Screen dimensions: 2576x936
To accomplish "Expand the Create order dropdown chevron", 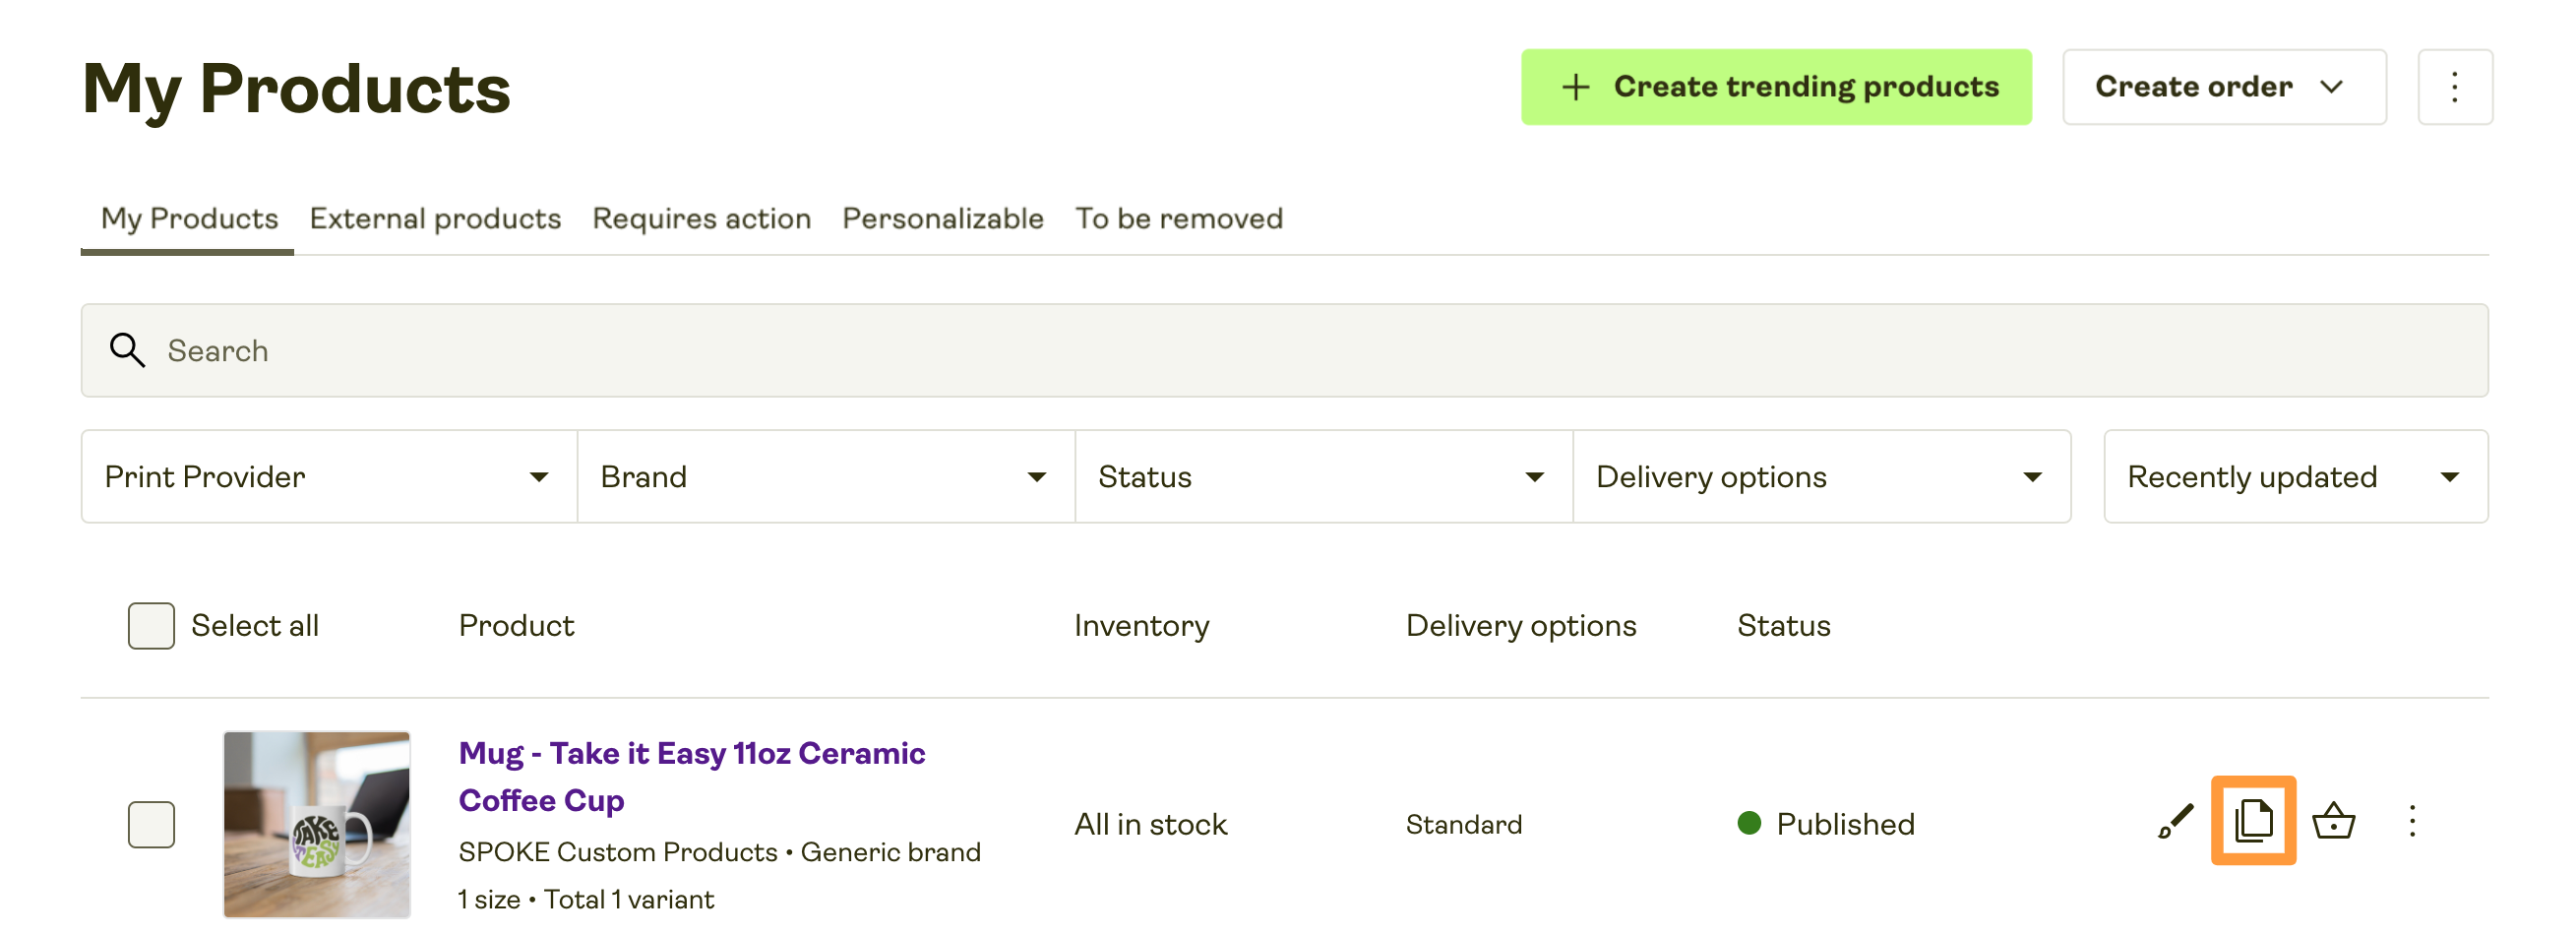I will pos(2332,87).
